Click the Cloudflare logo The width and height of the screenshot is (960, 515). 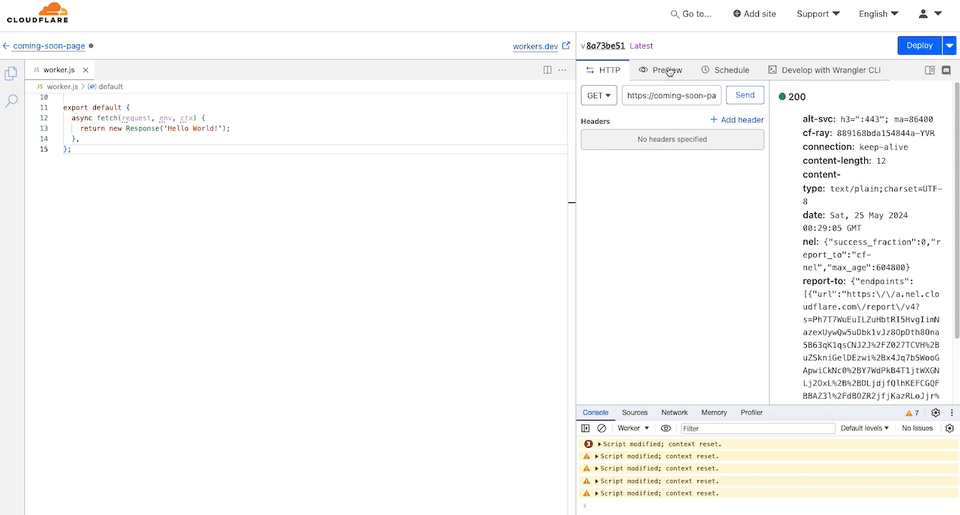click(x=38, y=13)
